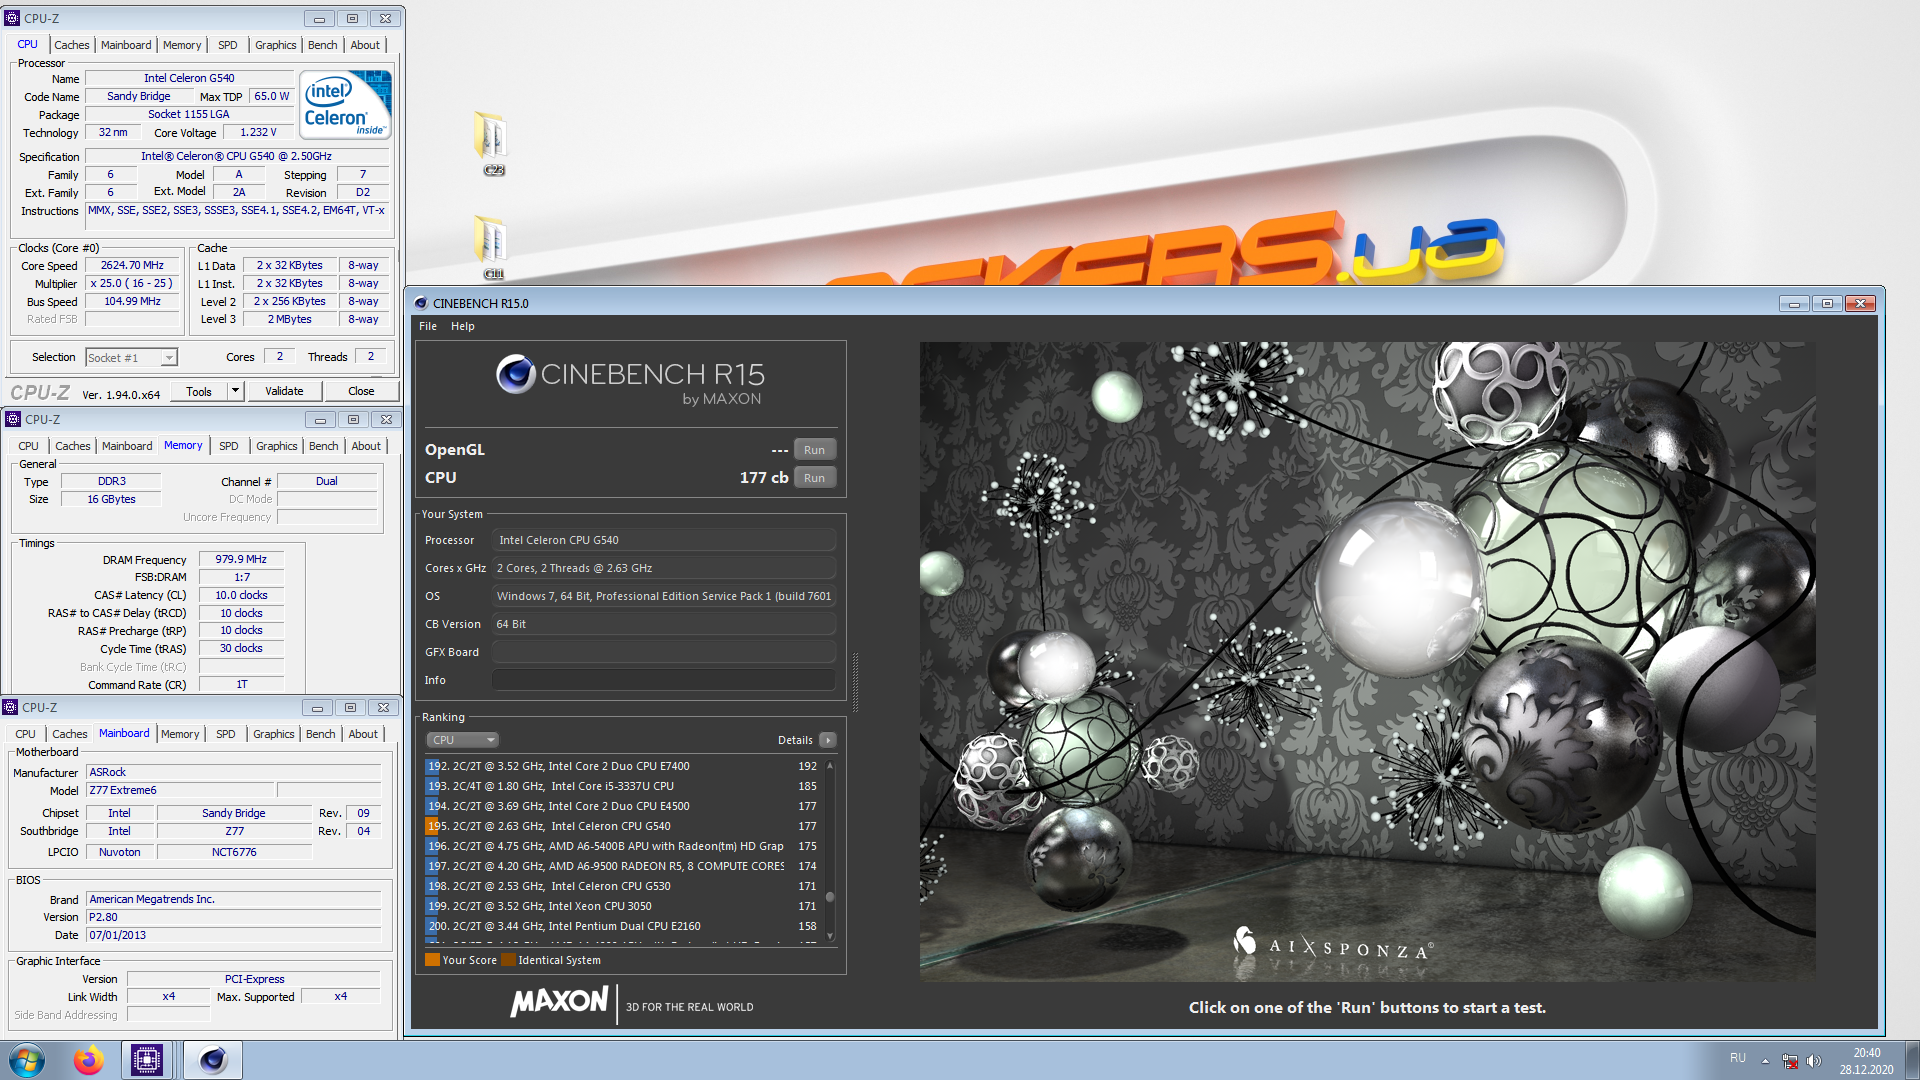1920x1080 pixels.
Task: Open Bench tab in top CPU-Z window
Action: (322, 45)
